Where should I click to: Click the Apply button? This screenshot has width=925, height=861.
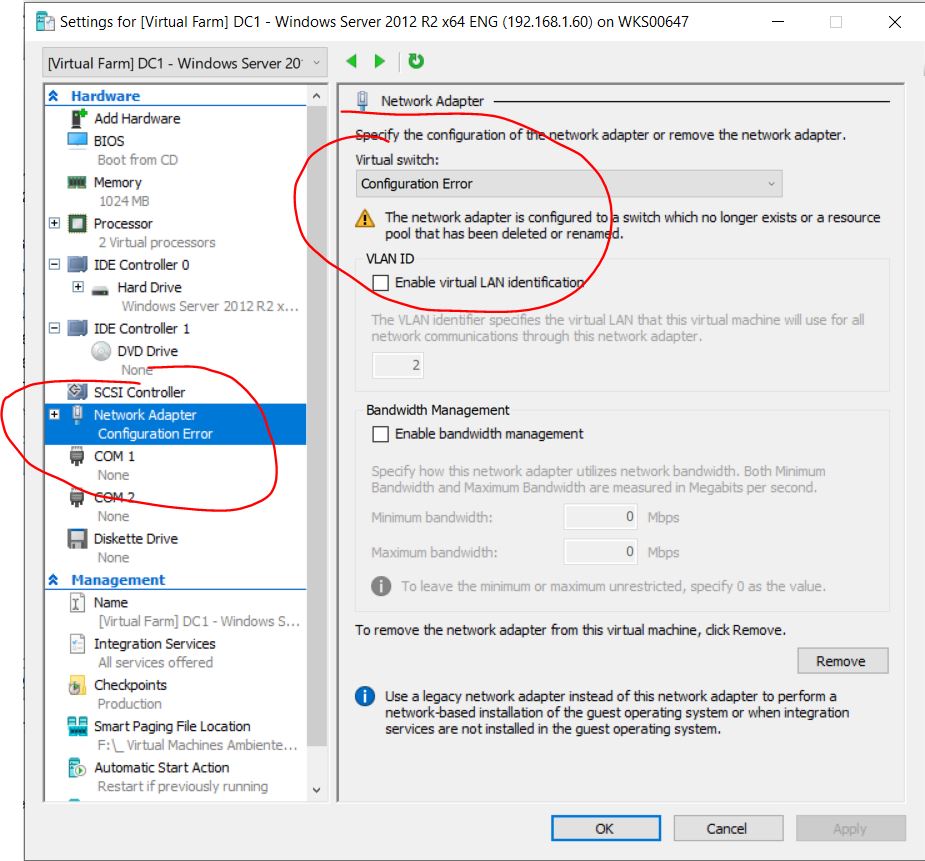click(850, 829)
